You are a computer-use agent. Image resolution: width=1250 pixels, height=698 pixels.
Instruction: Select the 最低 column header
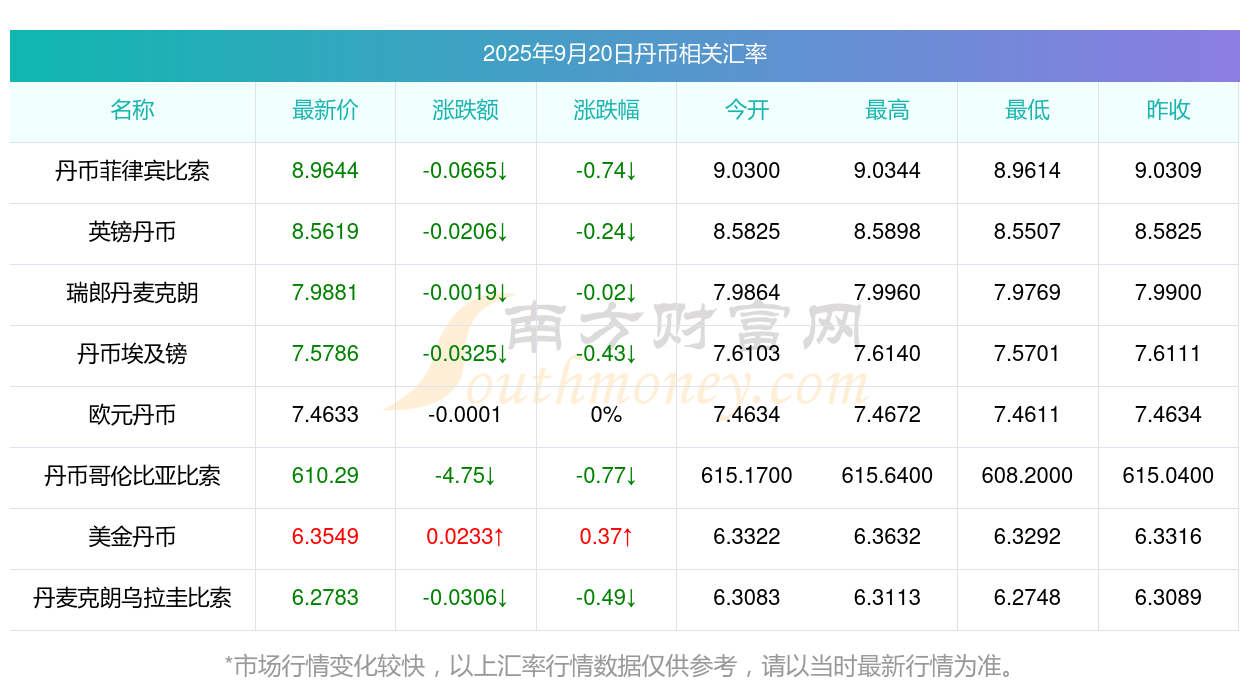pos(1028,110)
